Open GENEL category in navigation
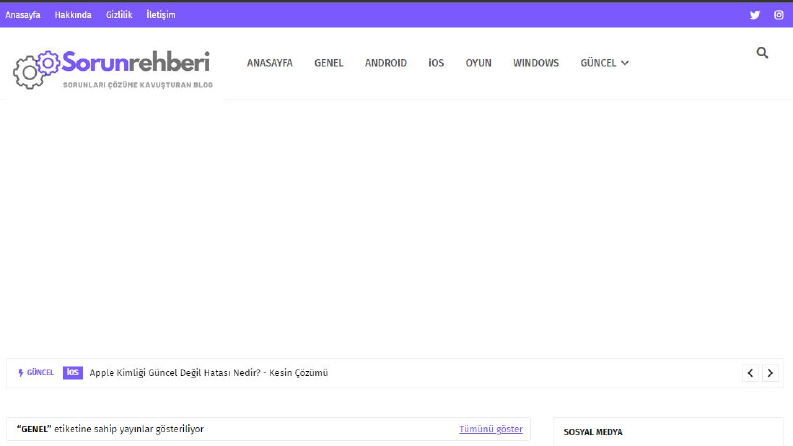 pos(329,63)
